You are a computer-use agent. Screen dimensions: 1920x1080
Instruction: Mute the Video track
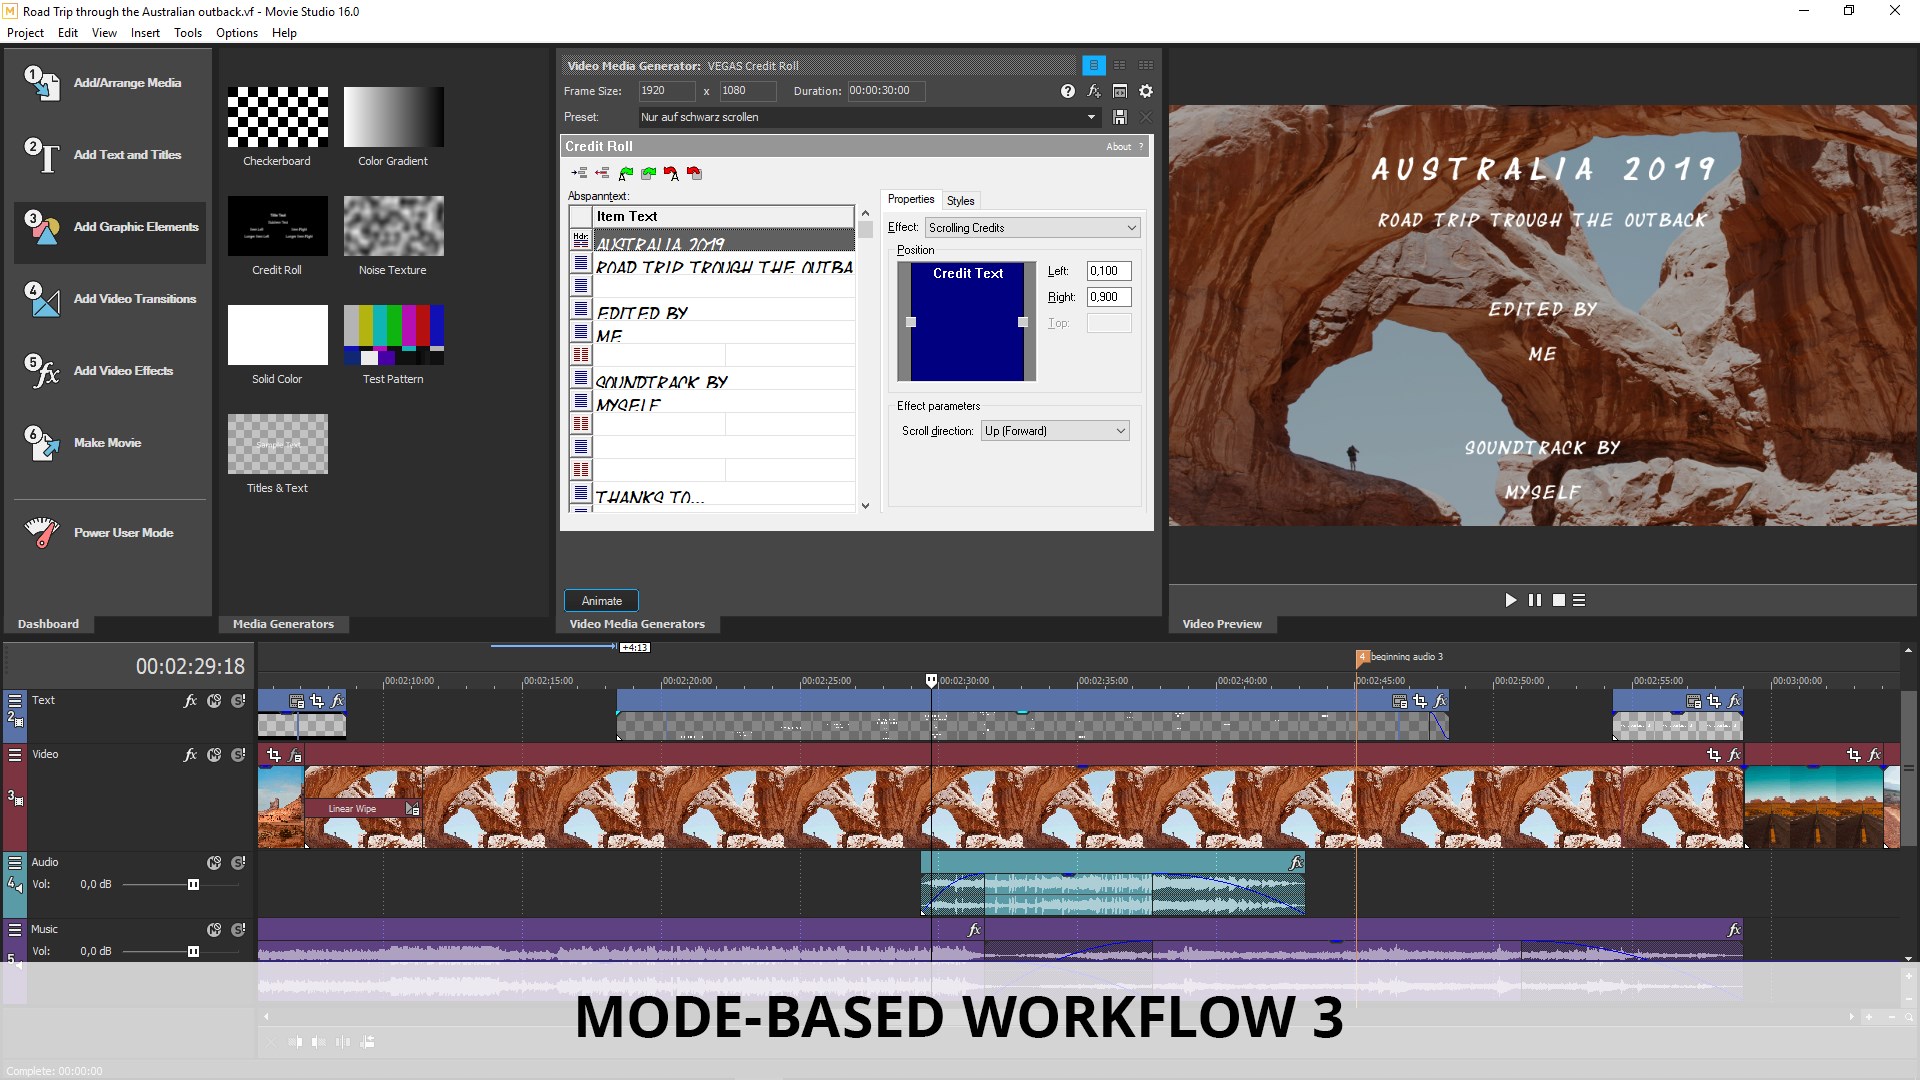214,755
